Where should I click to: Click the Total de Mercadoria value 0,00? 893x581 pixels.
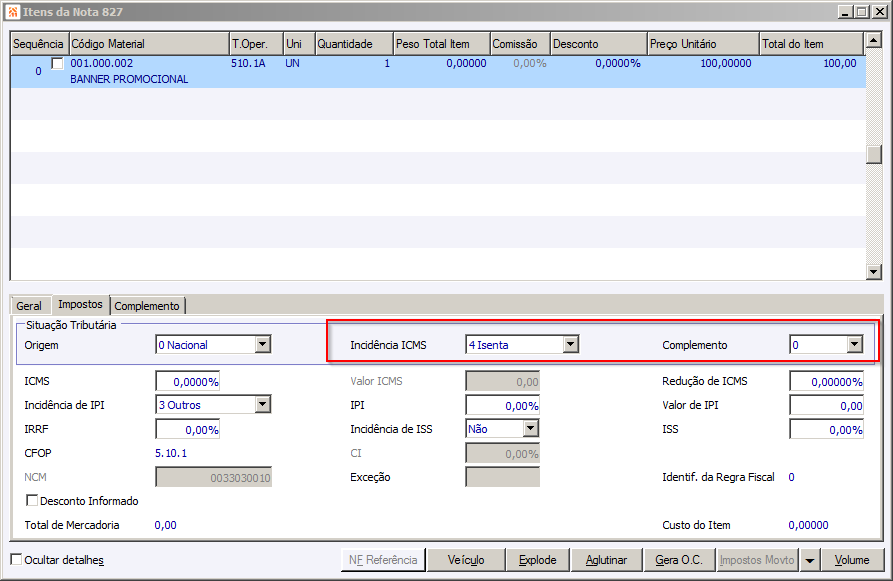coord(165,525)
